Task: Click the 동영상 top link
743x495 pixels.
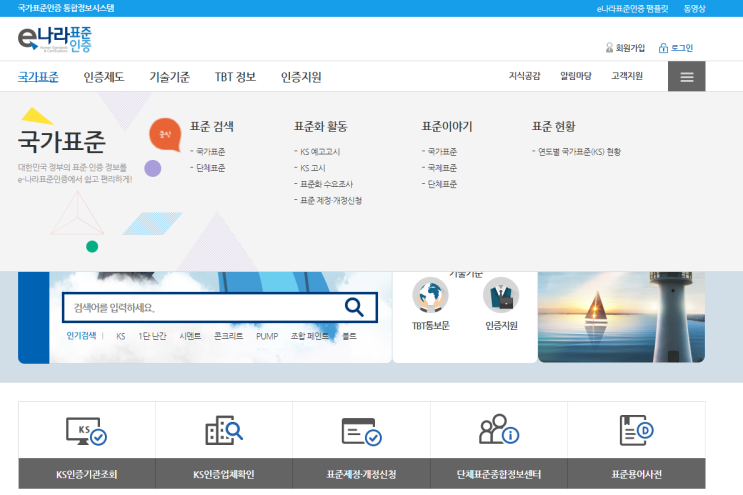Action: (x=695, y=9)
